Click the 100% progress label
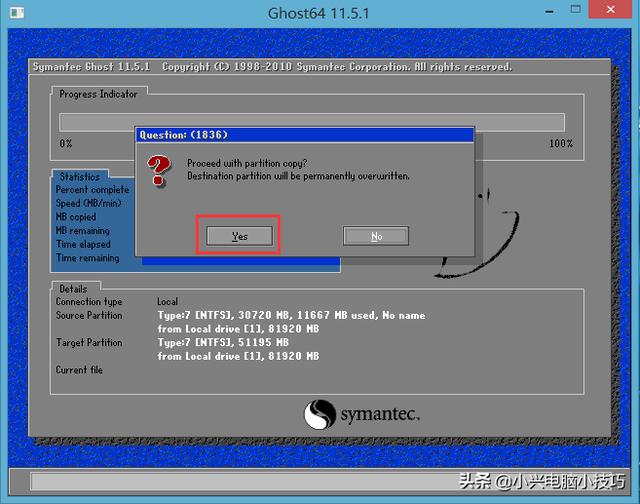The image size is (640, 504). coord(561,143)
